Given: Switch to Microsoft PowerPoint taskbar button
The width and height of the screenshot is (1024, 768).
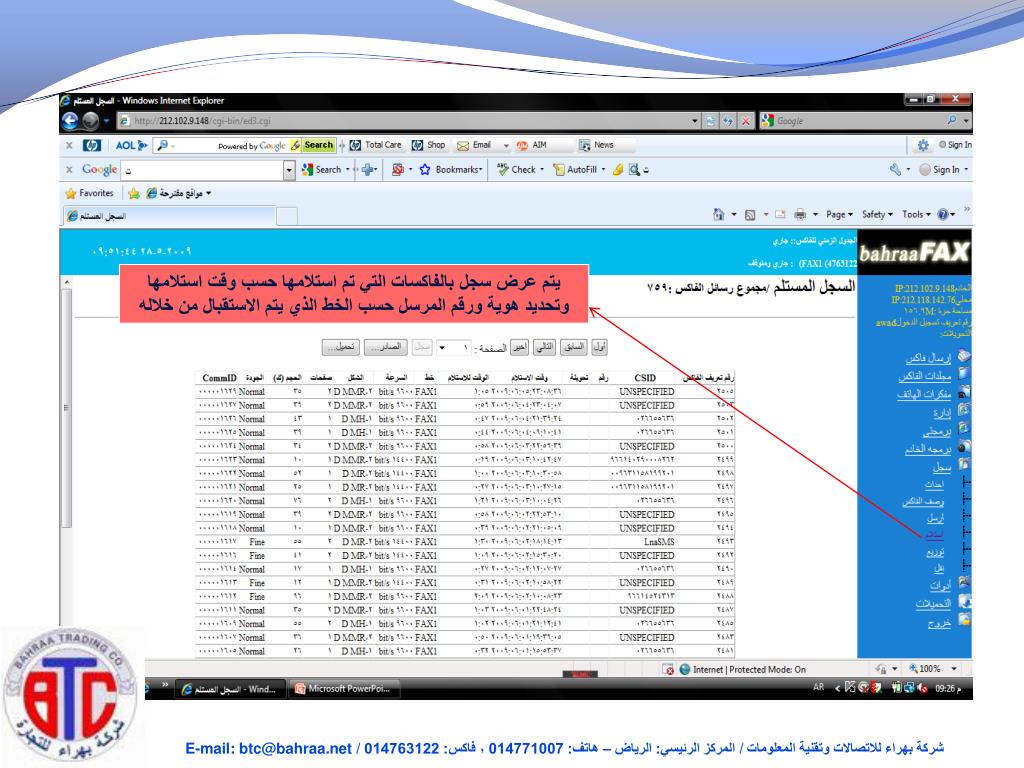Looking at the screenshot, I should click(x=344, y=688).
